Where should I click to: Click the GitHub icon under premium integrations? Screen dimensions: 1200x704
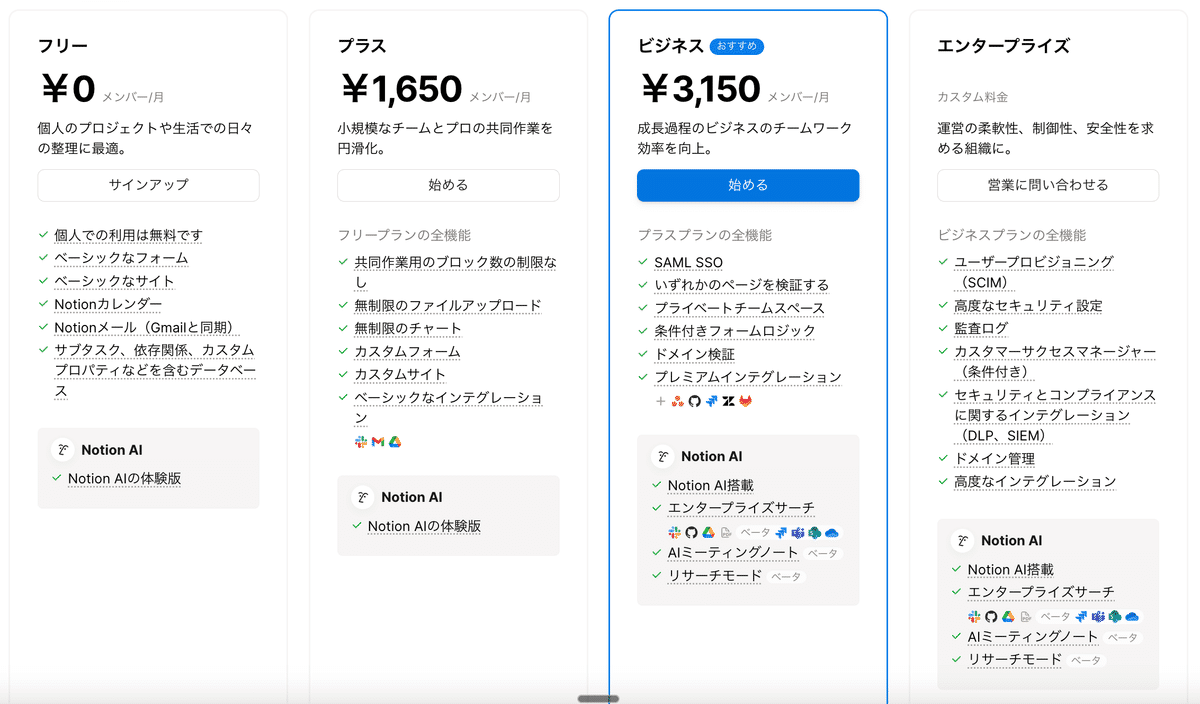click(x=694, y=401)
